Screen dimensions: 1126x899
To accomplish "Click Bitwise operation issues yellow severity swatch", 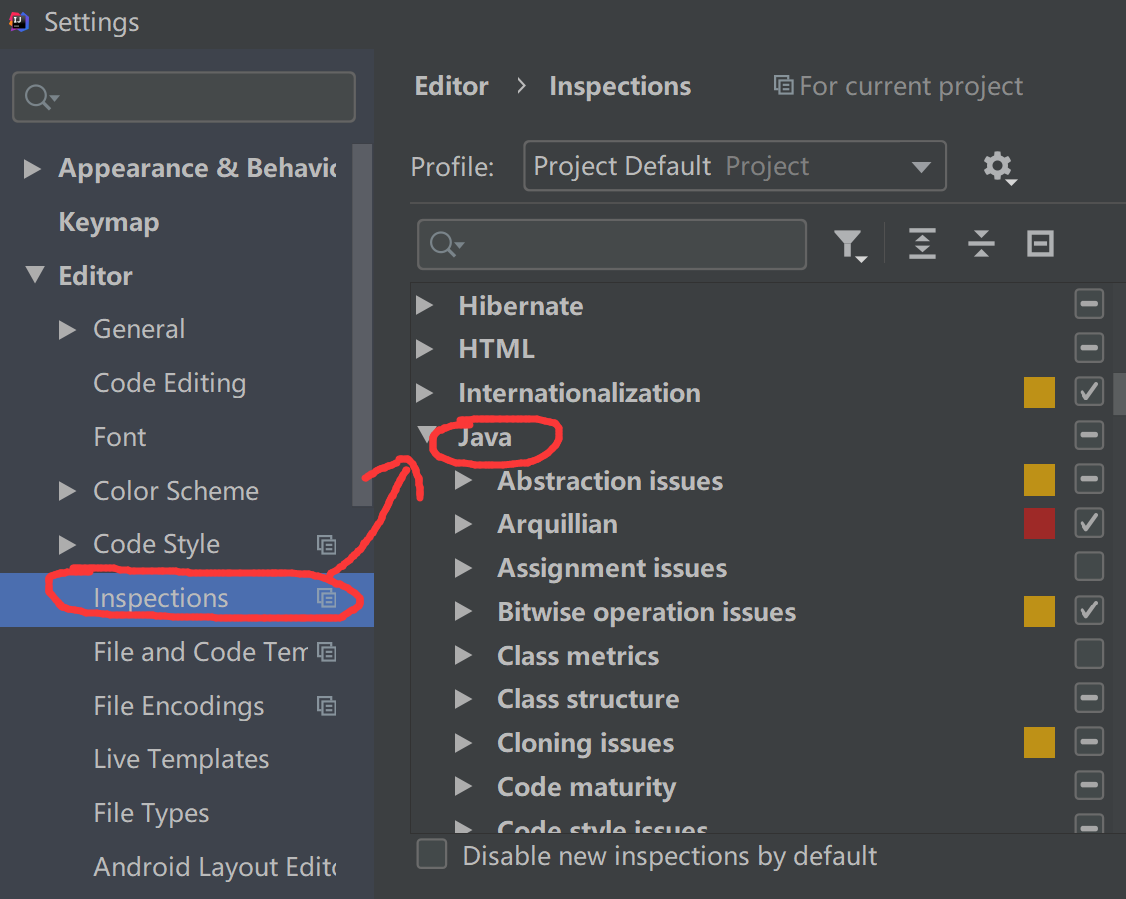I will click(1039, 610).
